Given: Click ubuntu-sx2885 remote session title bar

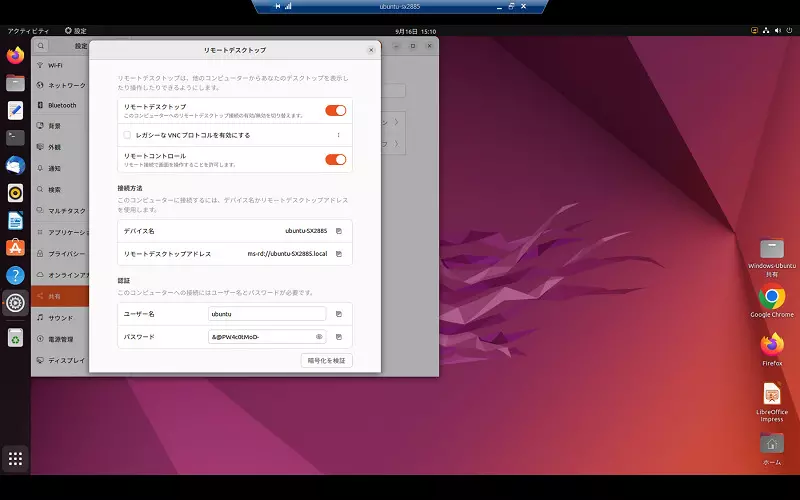Looking at the screenshot, I should 400,7.
